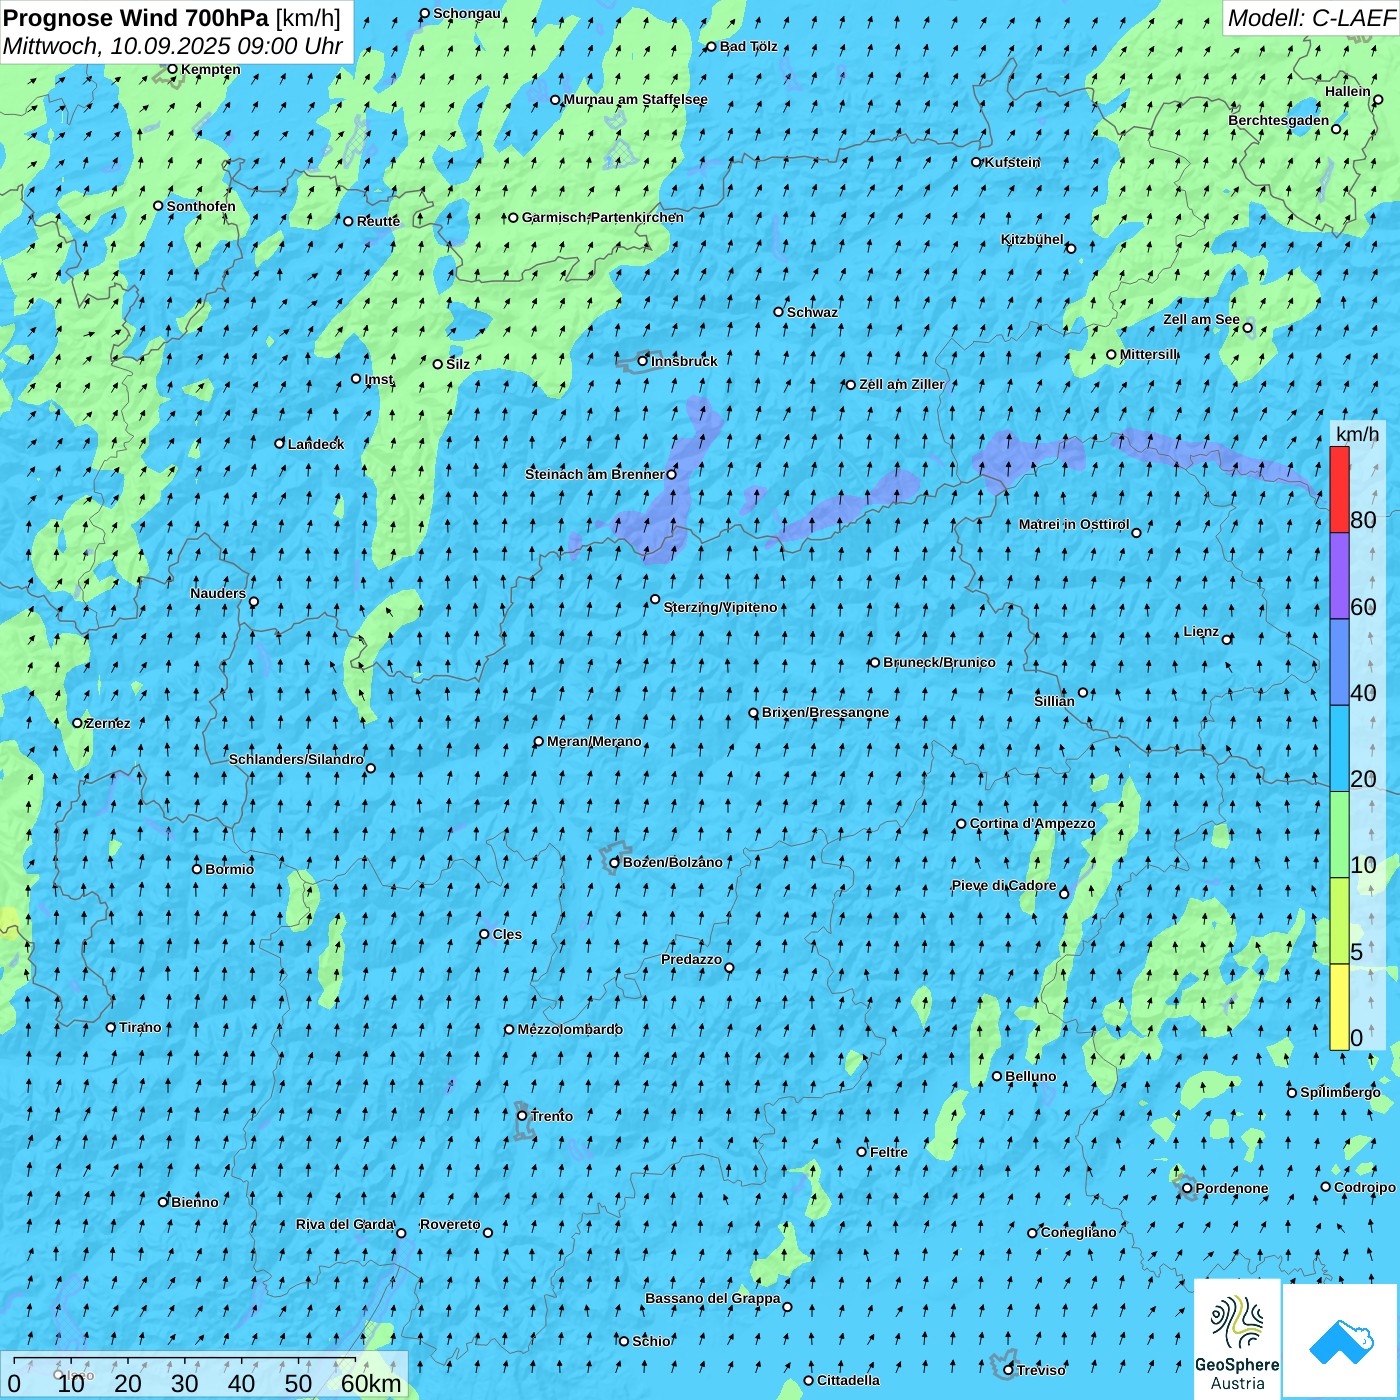The image size is (1400, 1400).
Task: Click the 'Bassano del Grappa' label
Action: [x=713, y=1298]
